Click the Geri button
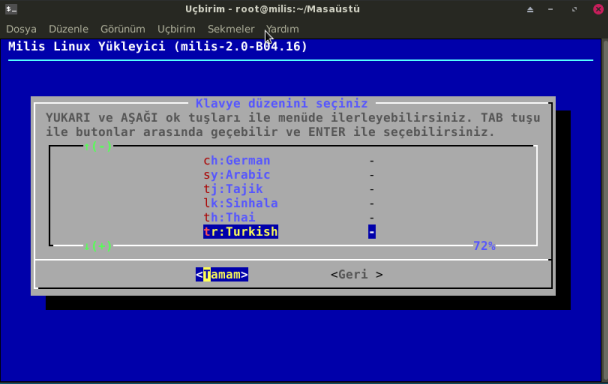 357,275
